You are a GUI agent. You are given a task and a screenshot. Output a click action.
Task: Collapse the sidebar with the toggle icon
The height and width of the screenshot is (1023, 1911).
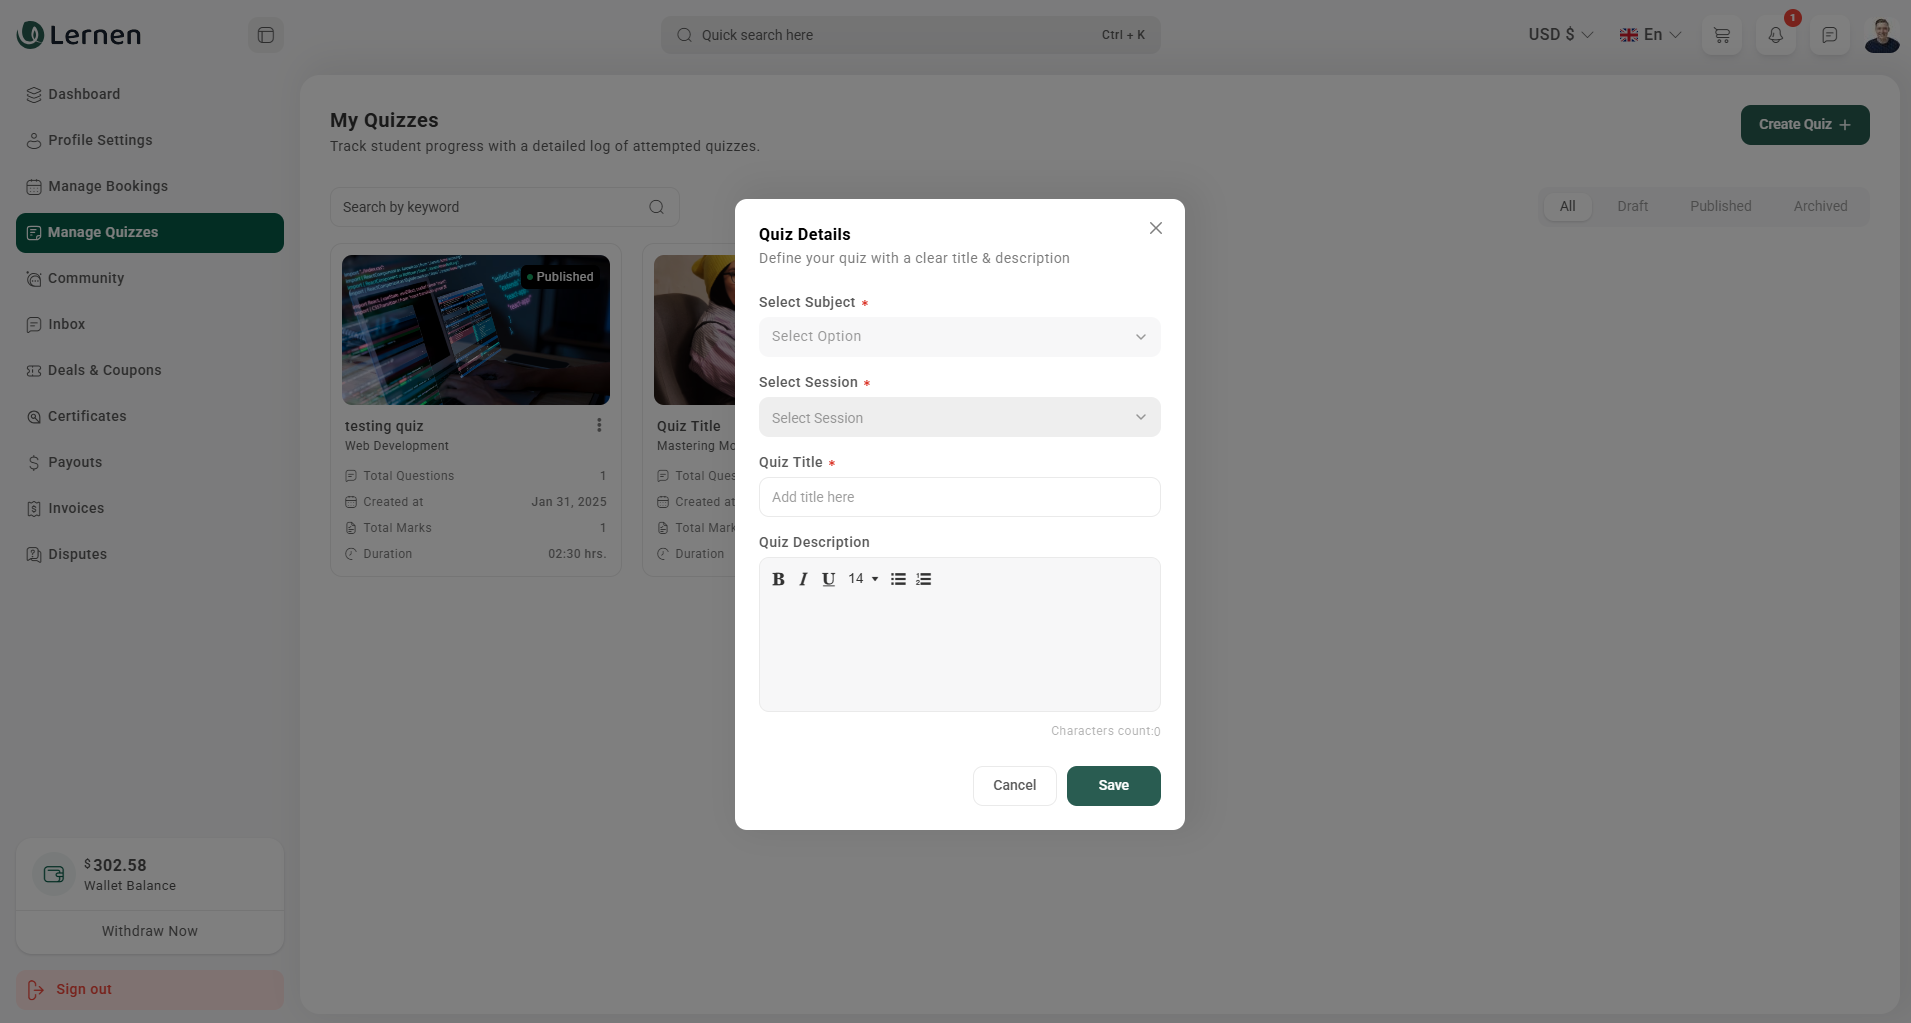tap(266, 35)
